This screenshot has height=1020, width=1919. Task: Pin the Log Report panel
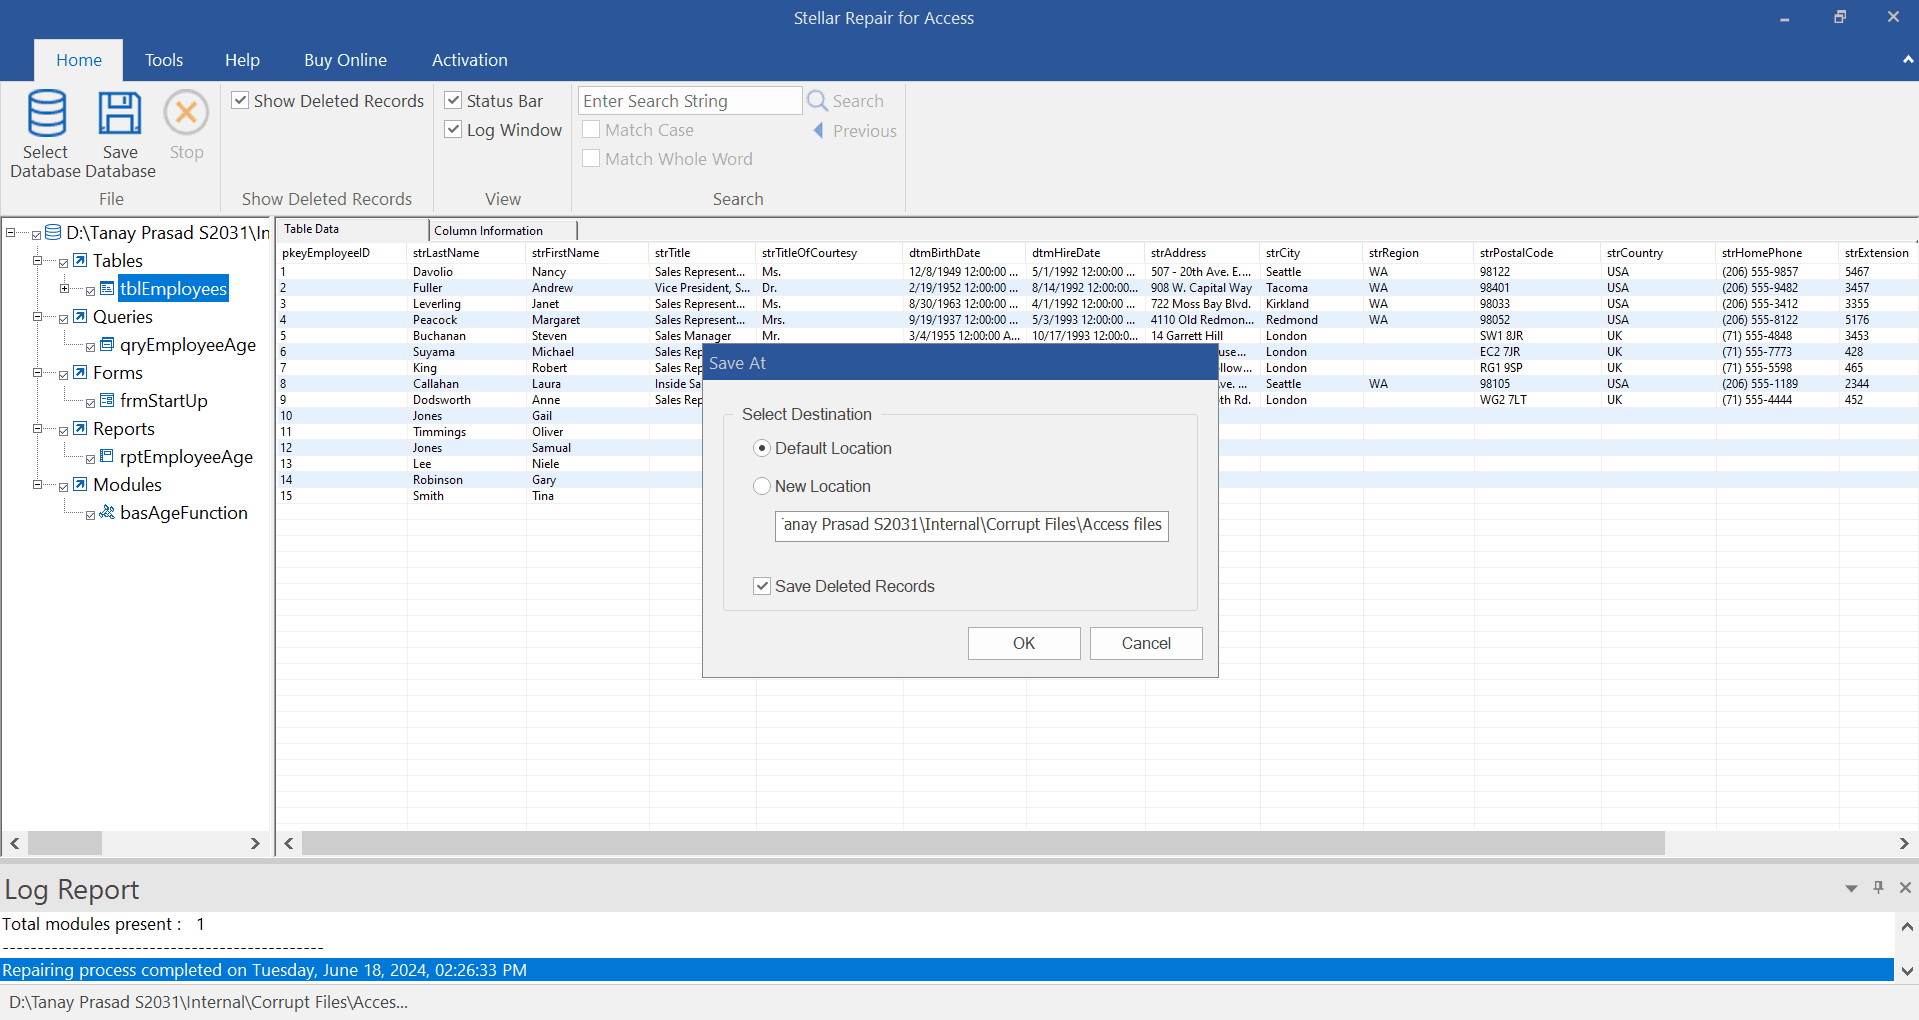pos(1878,888)
